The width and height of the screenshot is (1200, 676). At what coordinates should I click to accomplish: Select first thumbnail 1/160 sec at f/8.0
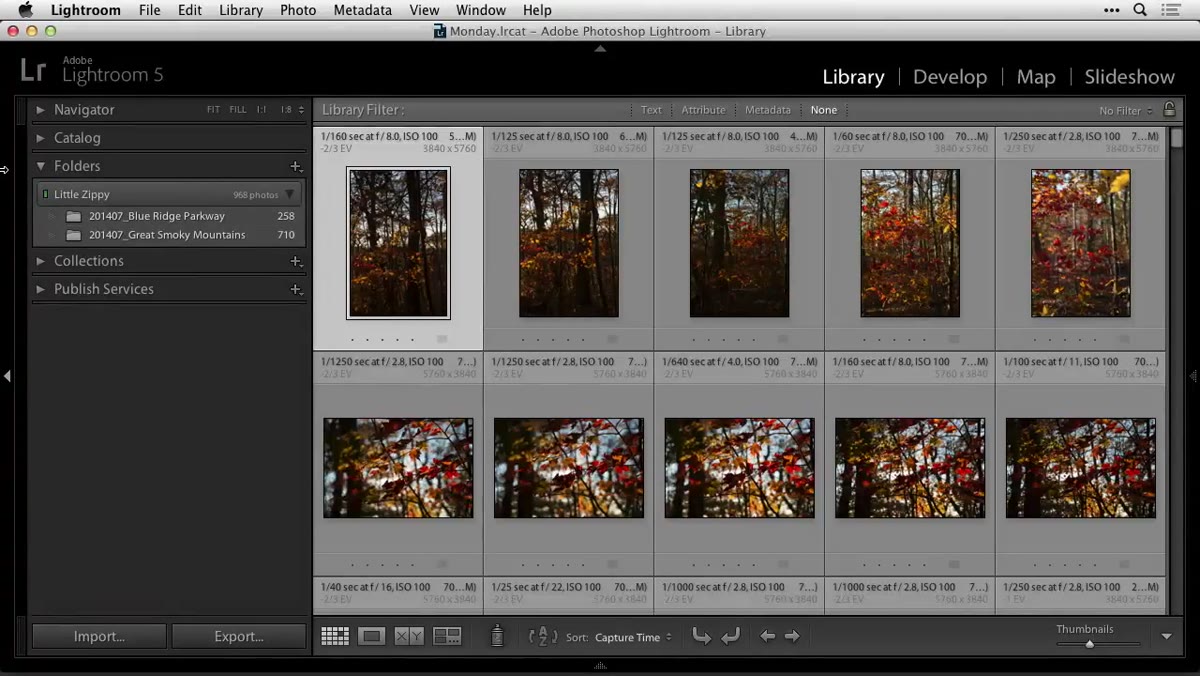398,242
